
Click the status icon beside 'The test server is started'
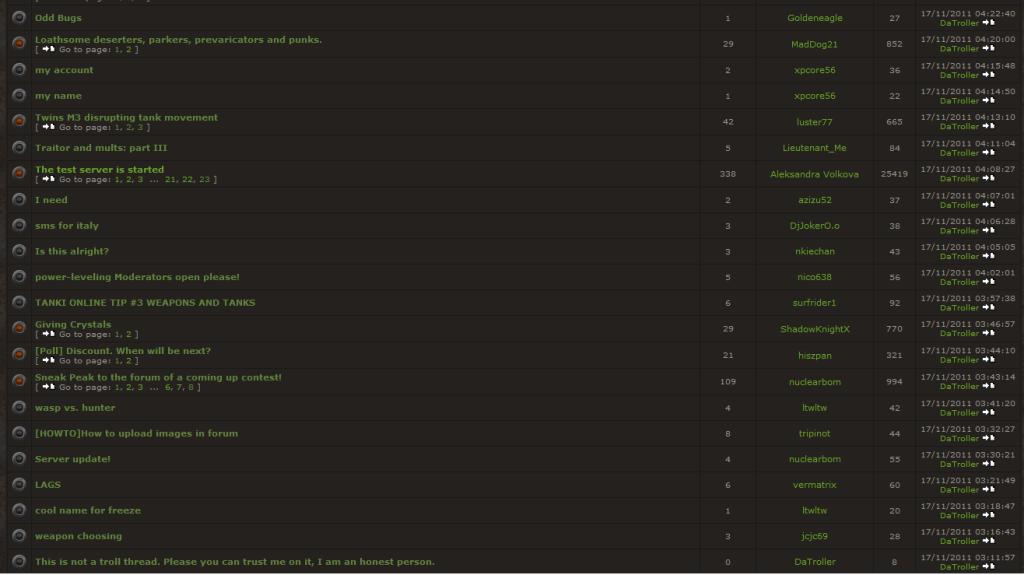point(18,174)
